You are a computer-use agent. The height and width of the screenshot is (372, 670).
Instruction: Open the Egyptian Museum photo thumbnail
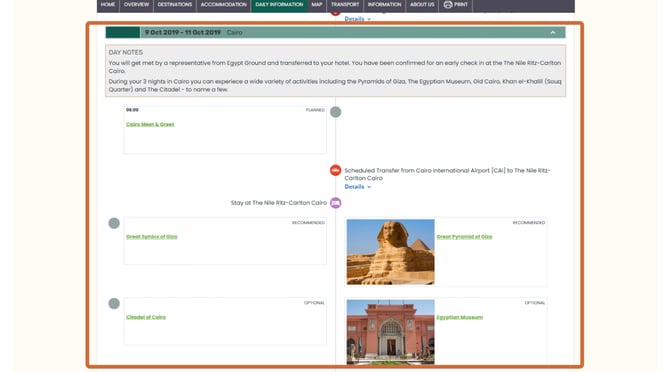(x=391, y=332)
